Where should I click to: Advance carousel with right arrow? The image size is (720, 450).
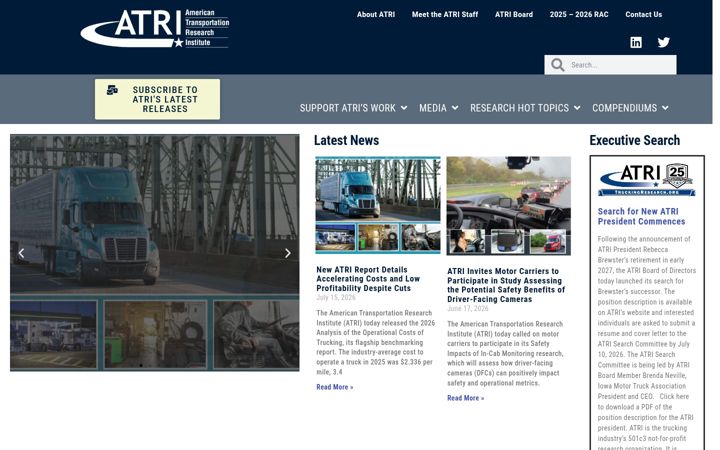[287, 253]
